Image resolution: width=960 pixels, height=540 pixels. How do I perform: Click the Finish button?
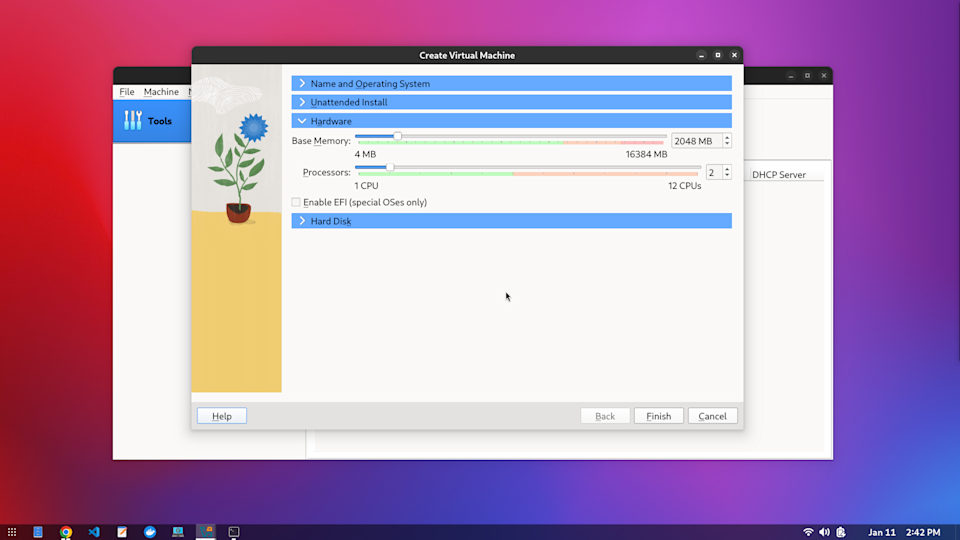coord(658,416)
